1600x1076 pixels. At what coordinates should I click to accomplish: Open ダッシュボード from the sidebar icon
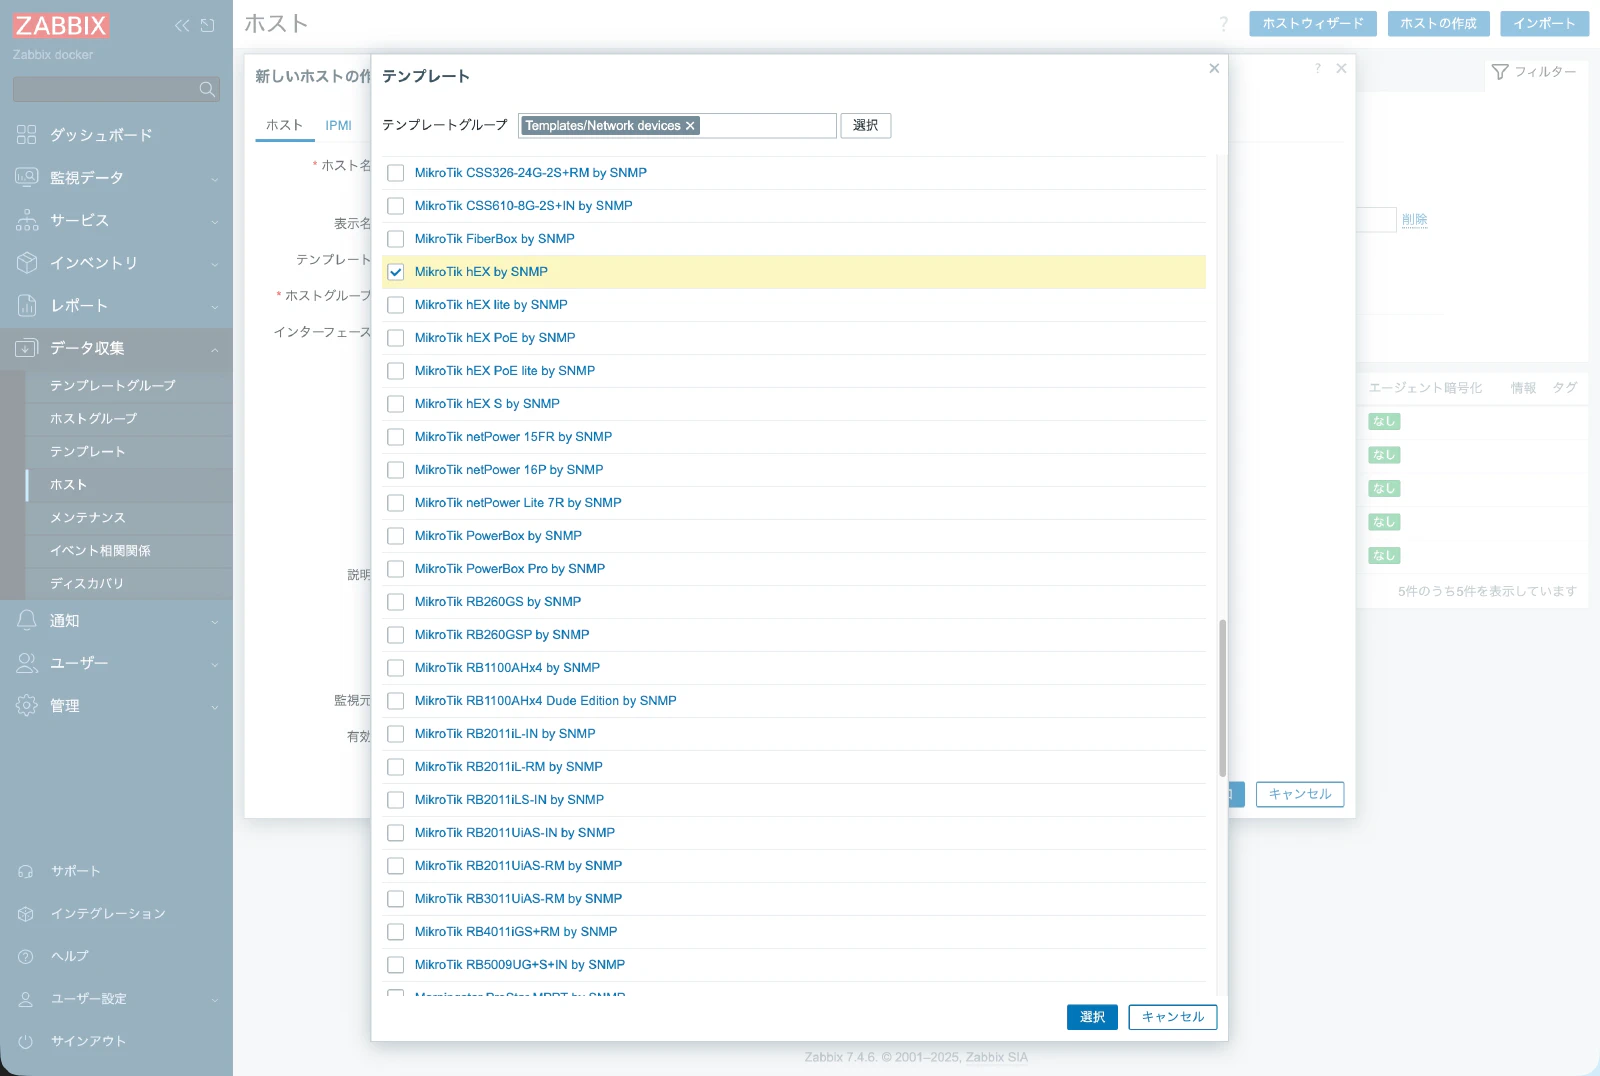tap(27, 135)
